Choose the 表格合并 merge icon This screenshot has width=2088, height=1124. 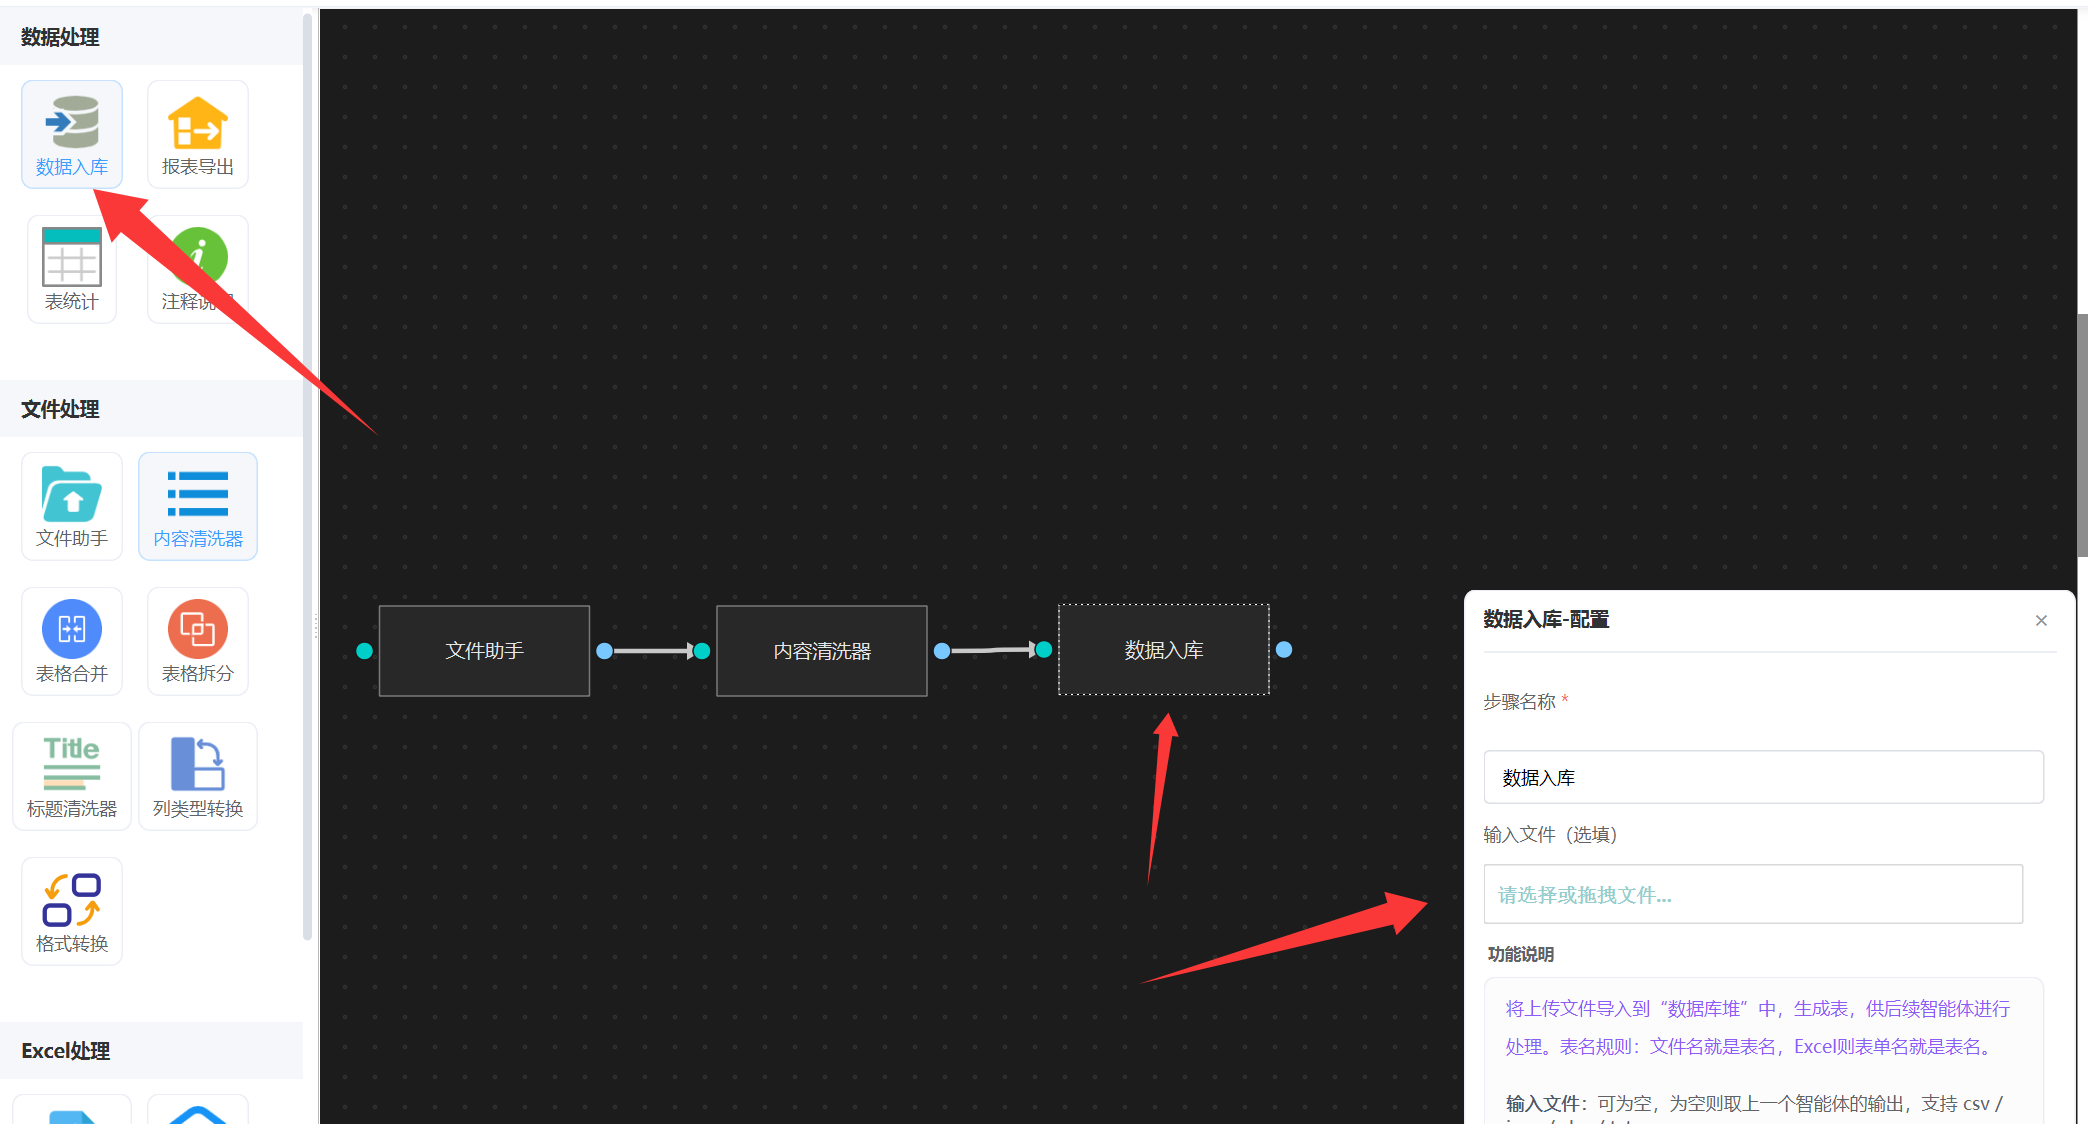pos(72,629)
